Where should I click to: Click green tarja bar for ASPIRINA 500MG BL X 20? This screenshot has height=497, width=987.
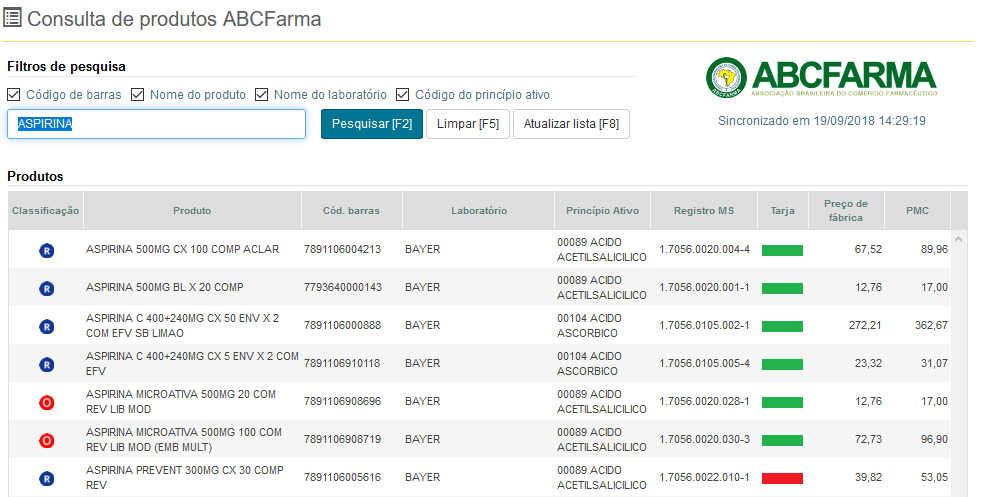(782, 289)
